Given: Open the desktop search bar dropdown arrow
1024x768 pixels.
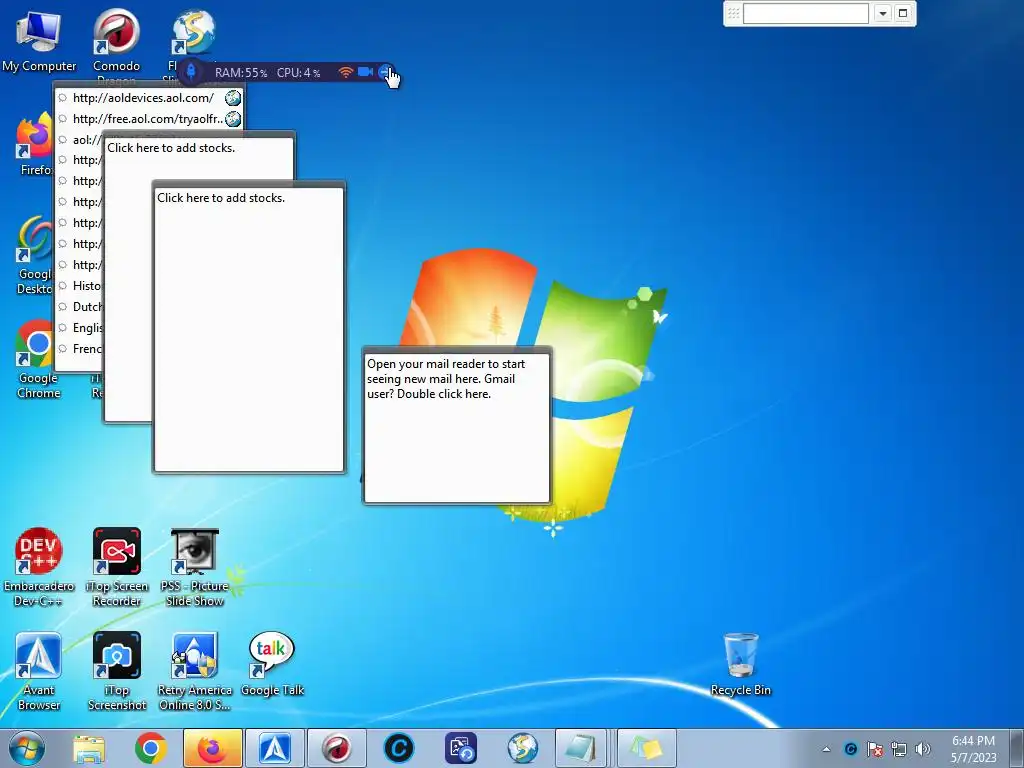Looking at the screenshot, I should (x=882, y=13).
